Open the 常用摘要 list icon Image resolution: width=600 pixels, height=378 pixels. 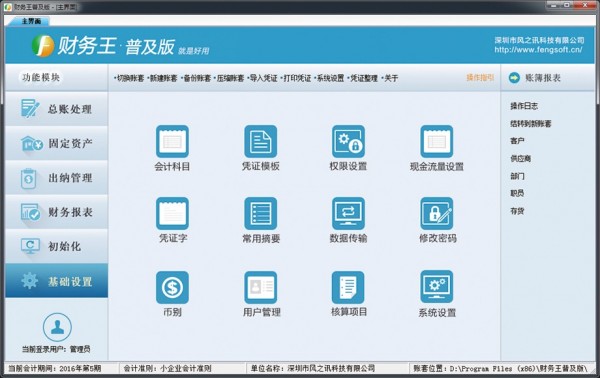coord(261,213)
